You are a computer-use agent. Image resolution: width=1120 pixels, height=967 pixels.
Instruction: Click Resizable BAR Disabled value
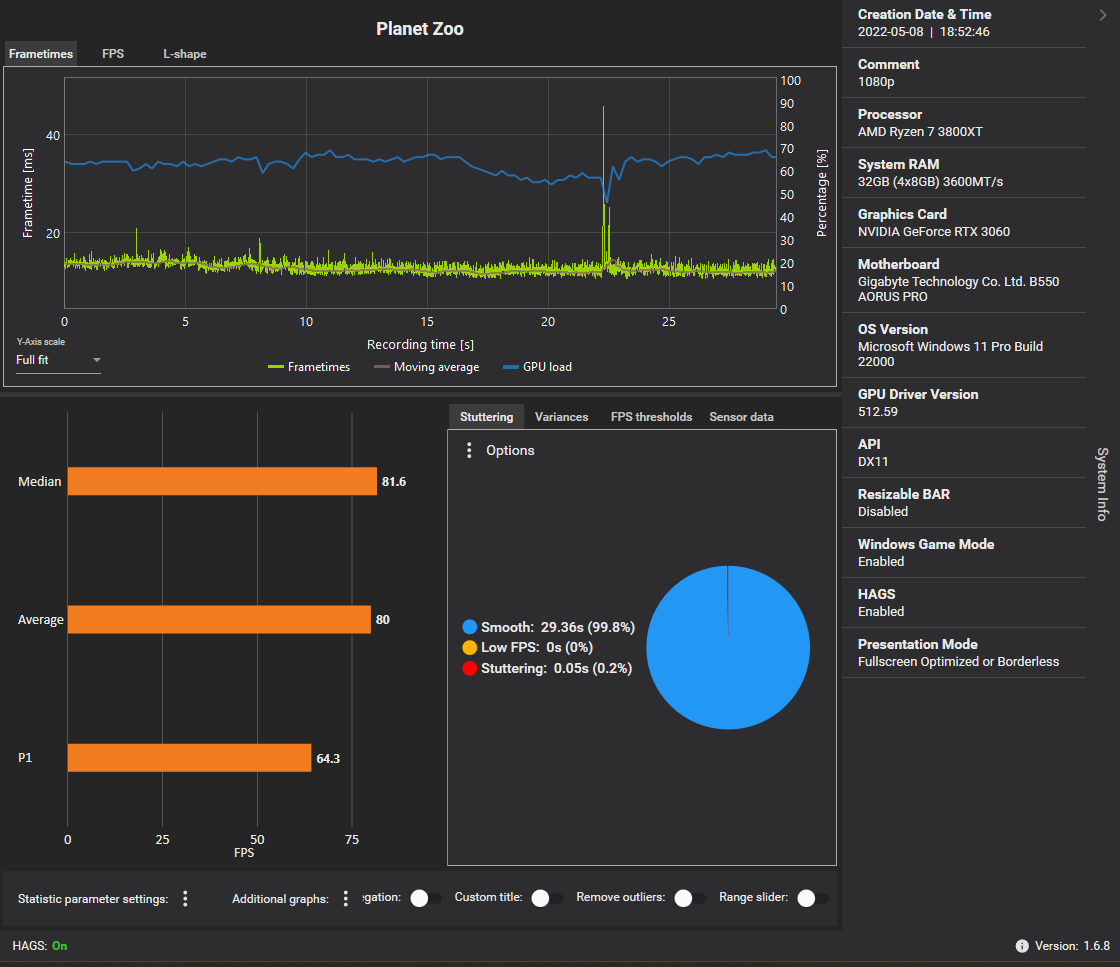883,512
